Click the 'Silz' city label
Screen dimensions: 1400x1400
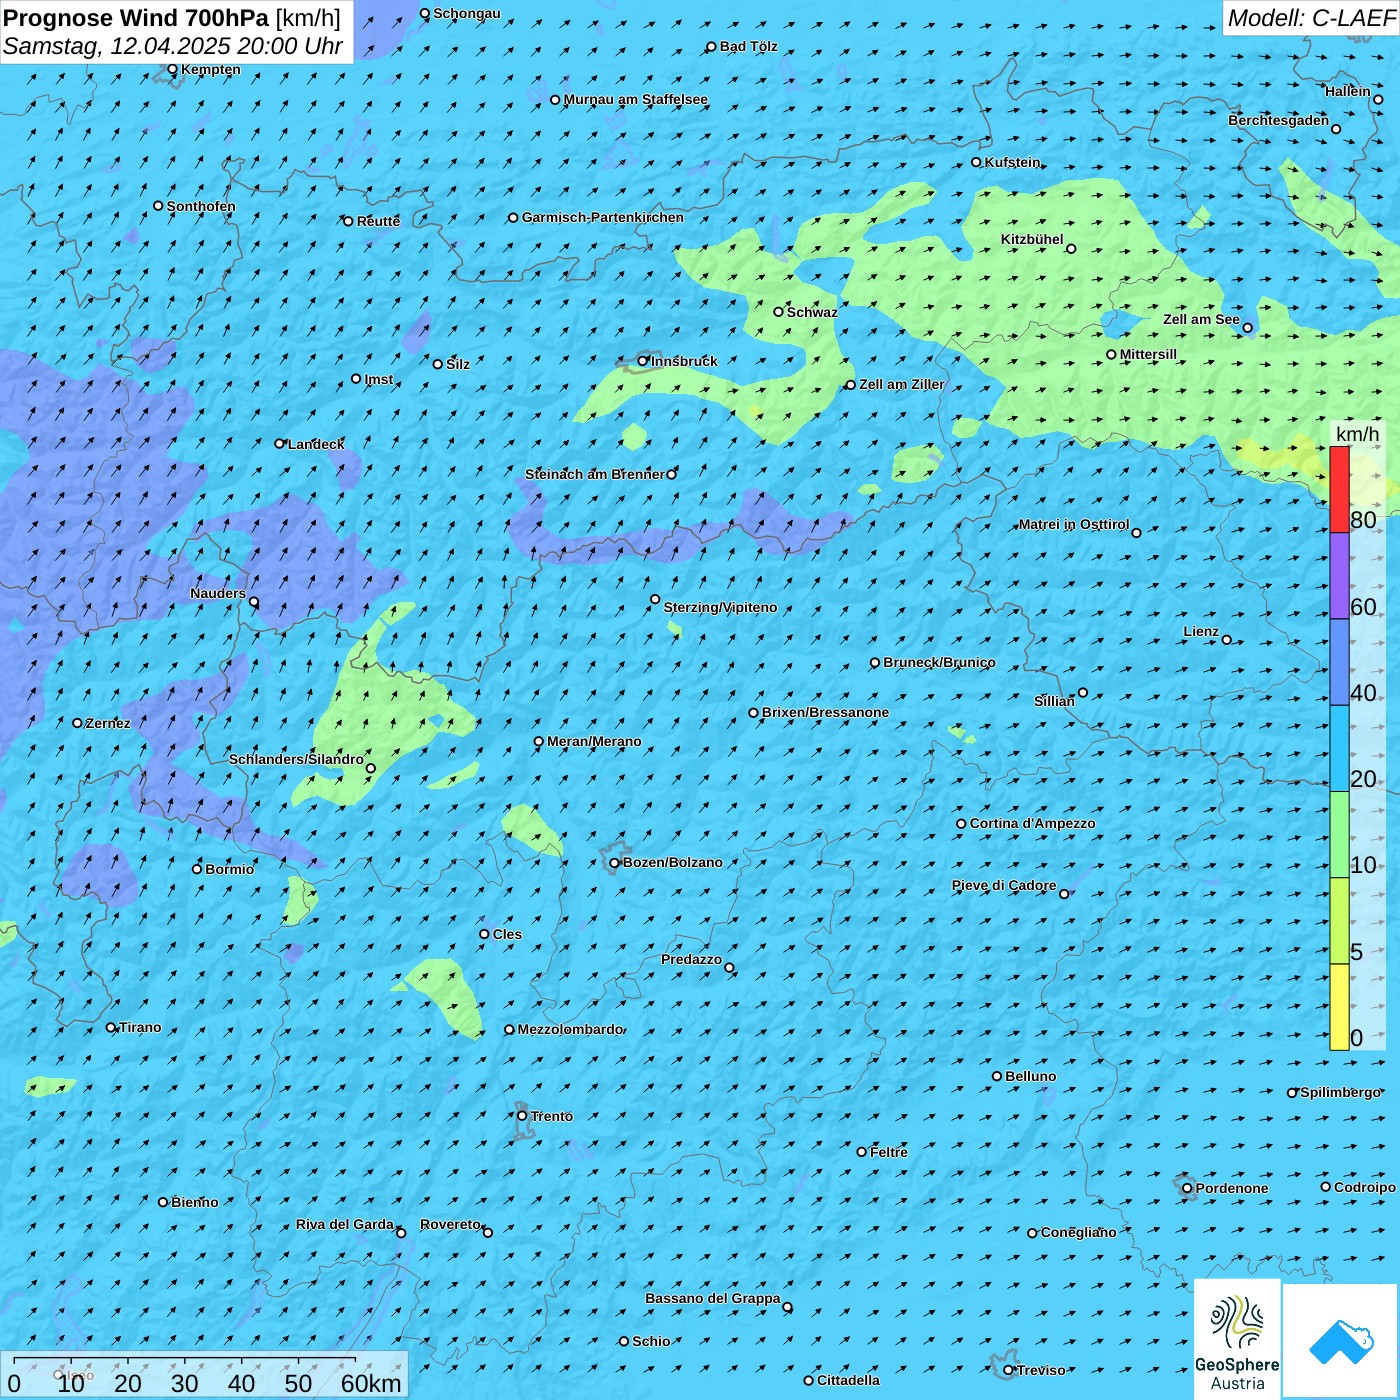click(x=458, y=364)
